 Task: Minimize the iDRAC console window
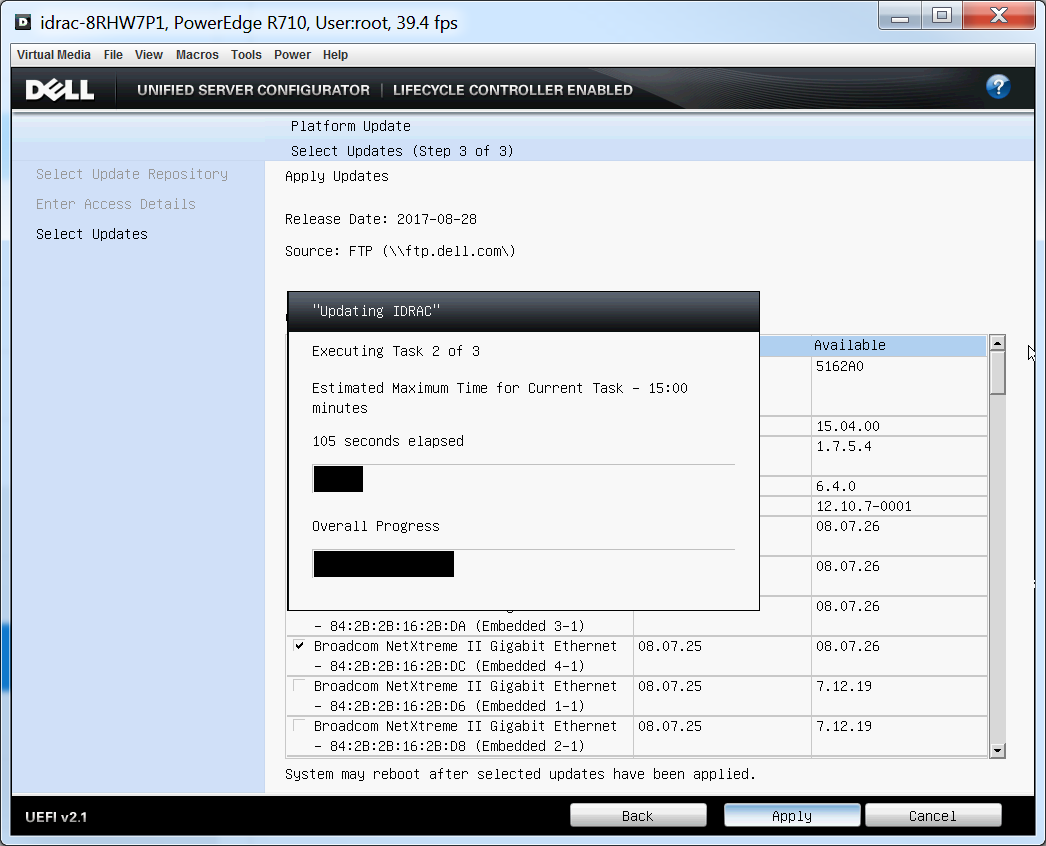point(900,16)
